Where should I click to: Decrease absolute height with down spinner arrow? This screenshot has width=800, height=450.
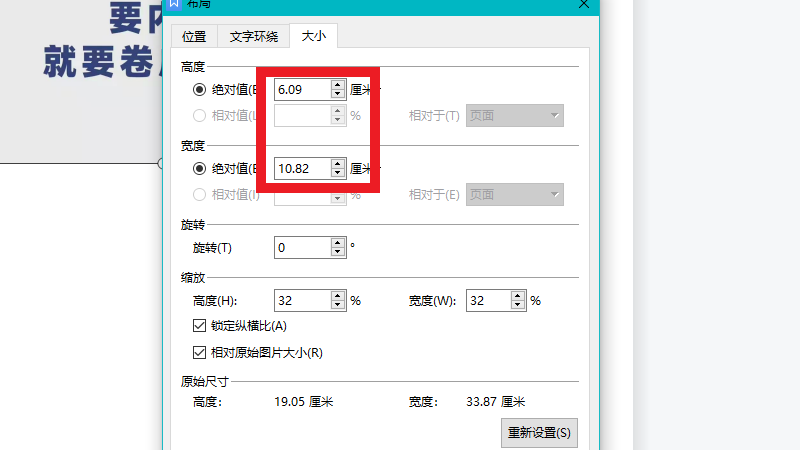coord(338,94)
